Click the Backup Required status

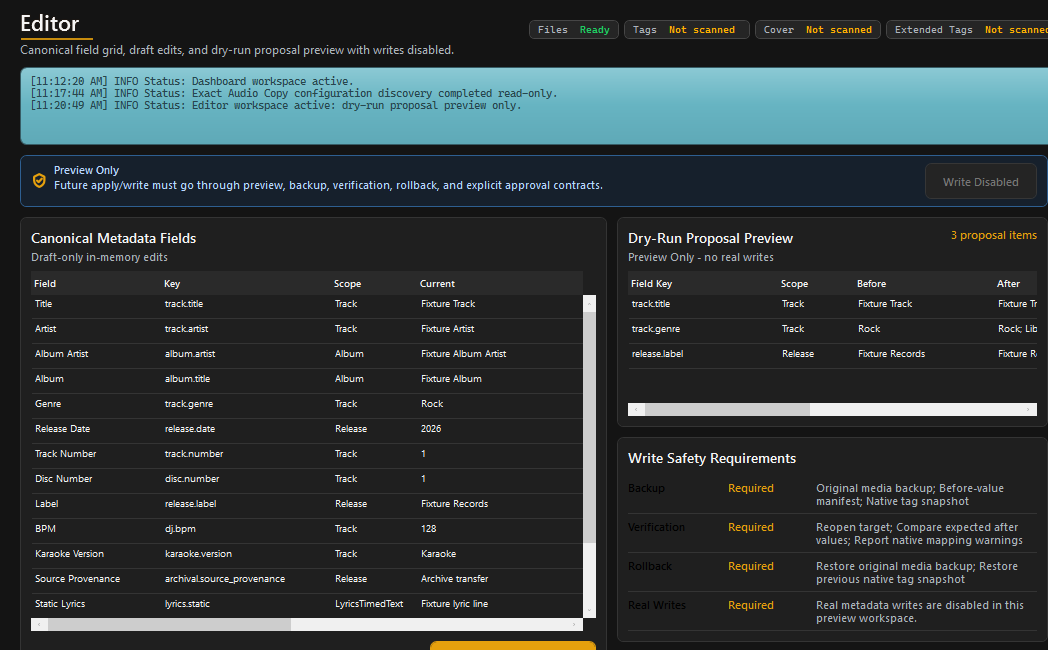pos(751,488)
